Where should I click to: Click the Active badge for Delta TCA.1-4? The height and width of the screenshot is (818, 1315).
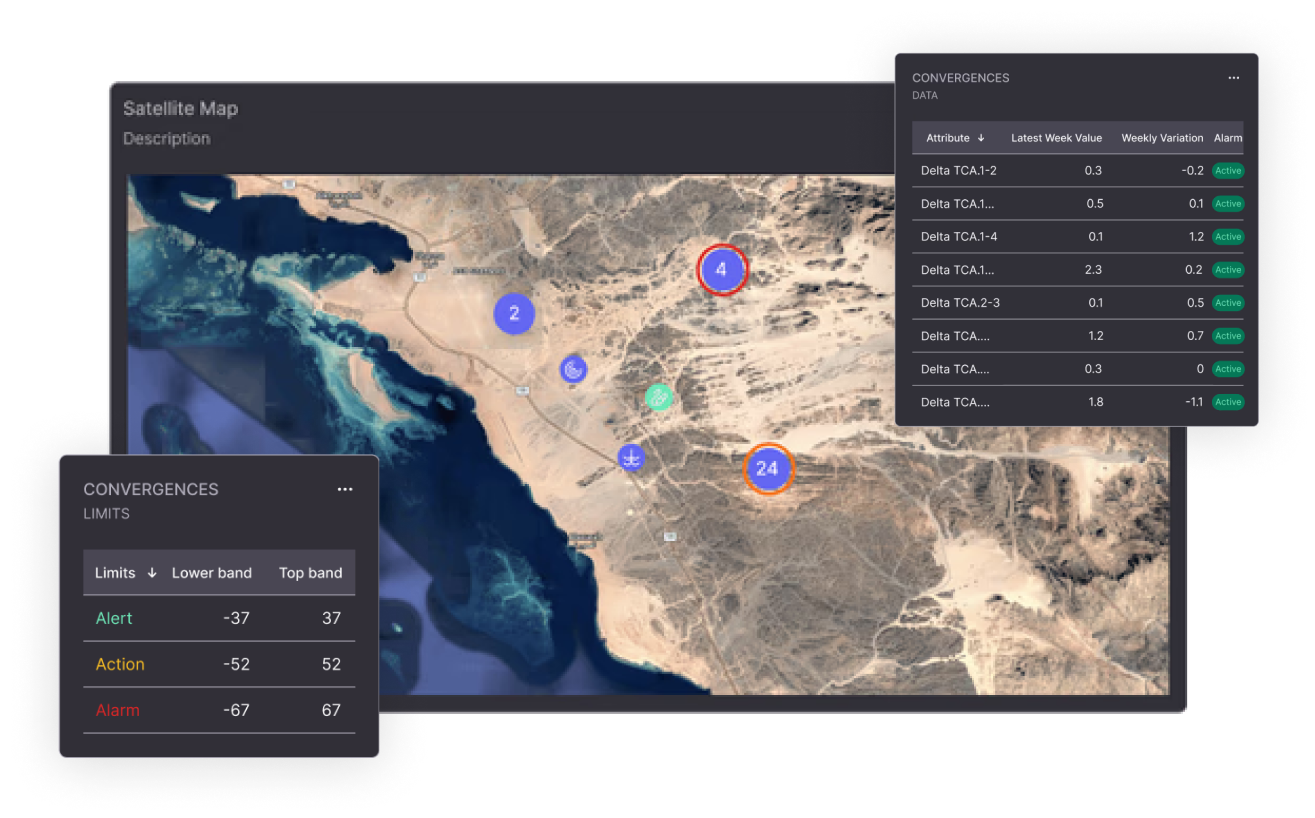tap(1227, 237)
